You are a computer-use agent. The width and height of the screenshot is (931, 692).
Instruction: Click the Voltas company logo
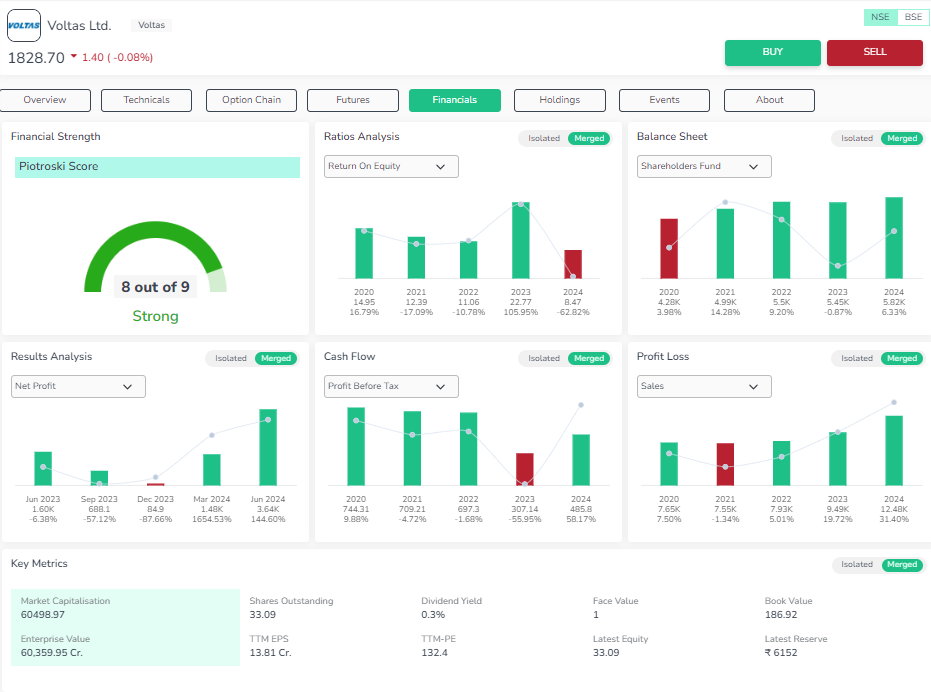24,26
